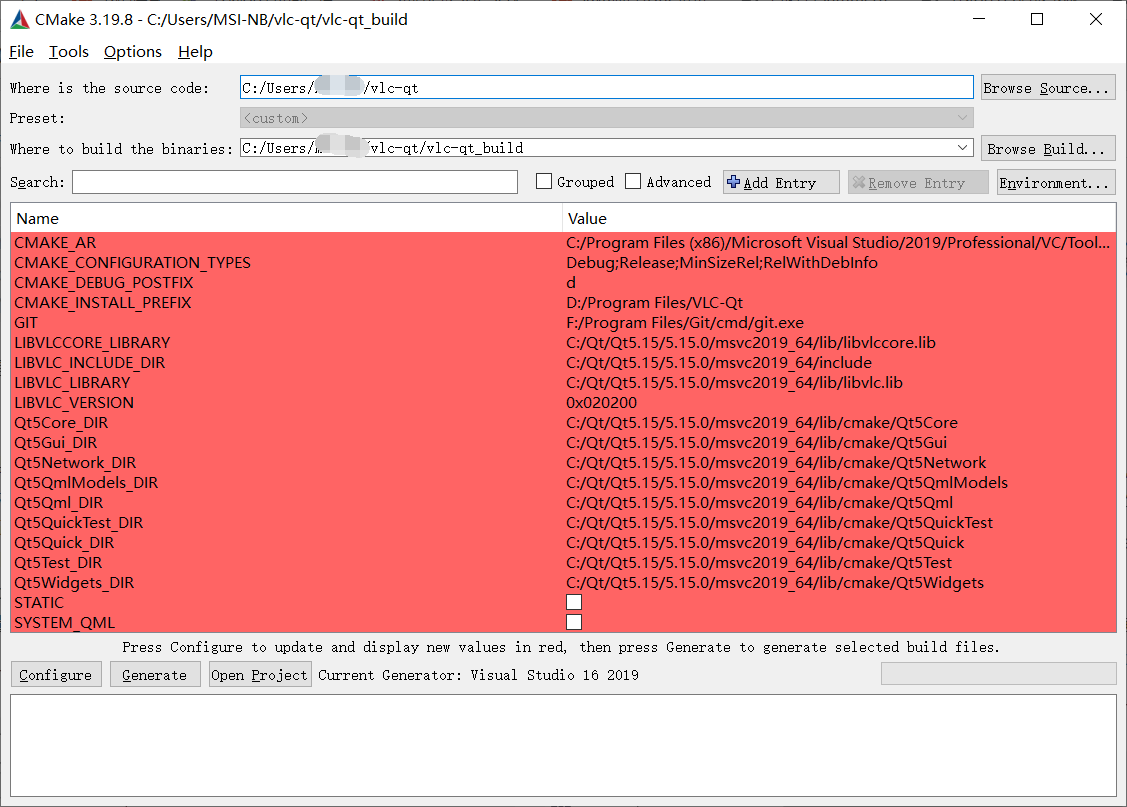Open the Preset dropdown
Viewport: 1127px width, 807px height.
pos(960,117)
